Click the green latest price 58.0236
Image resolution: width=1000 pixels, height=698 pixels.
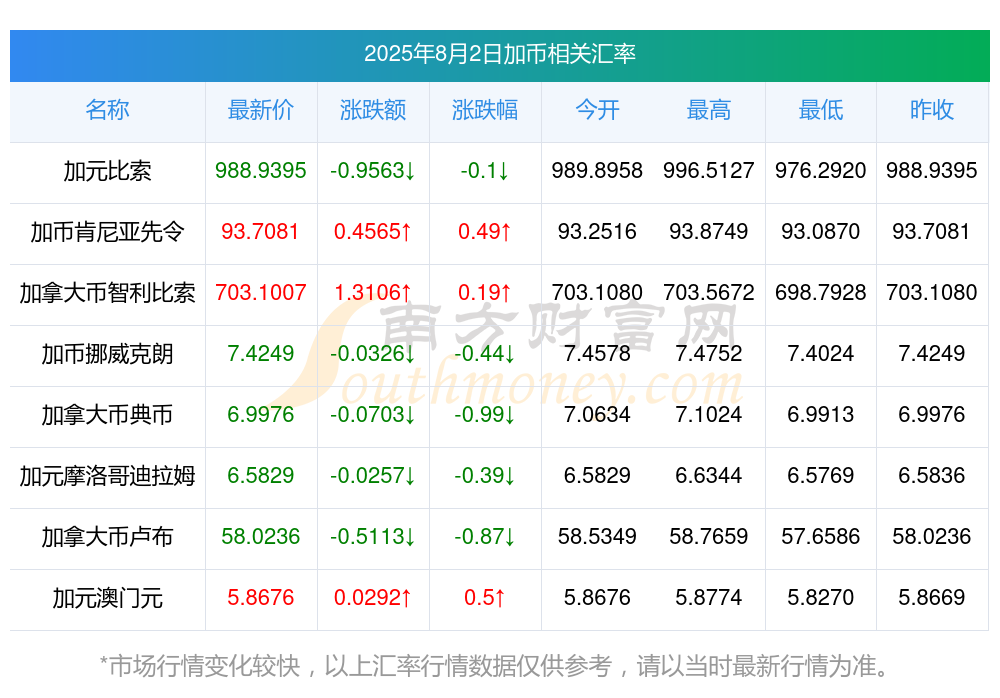pyautogui.click(x=261, y=537)
